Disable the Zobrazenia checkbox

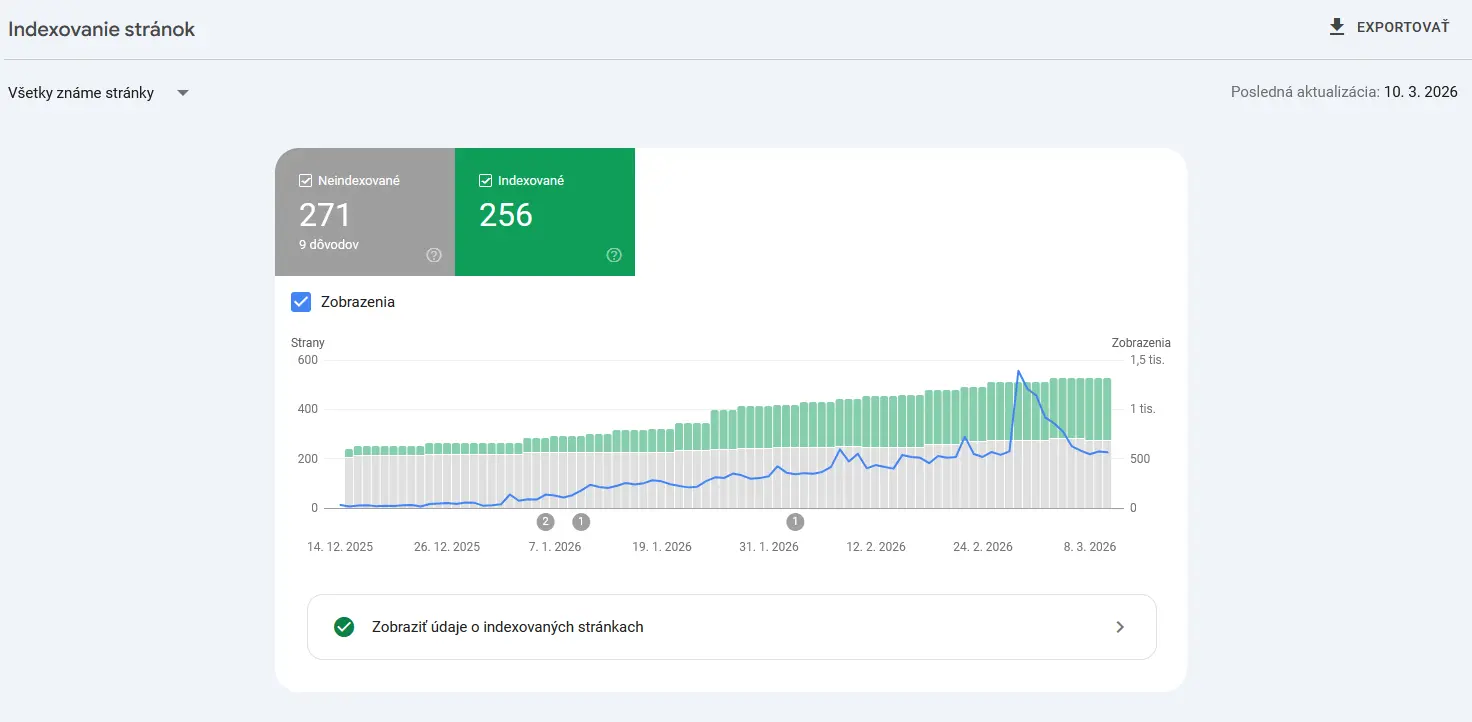[x=301, y=302]
